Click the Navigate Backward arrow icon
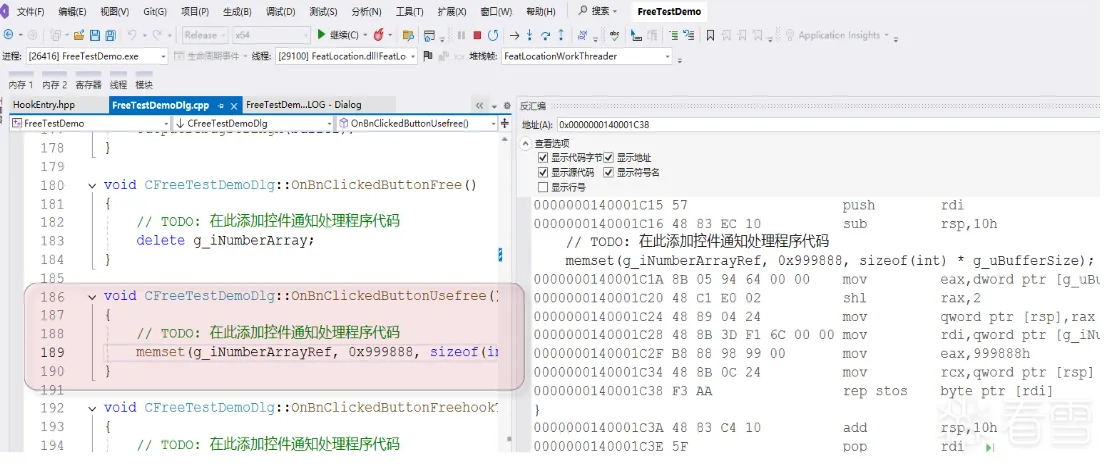1114x476 pixels. 9,35
